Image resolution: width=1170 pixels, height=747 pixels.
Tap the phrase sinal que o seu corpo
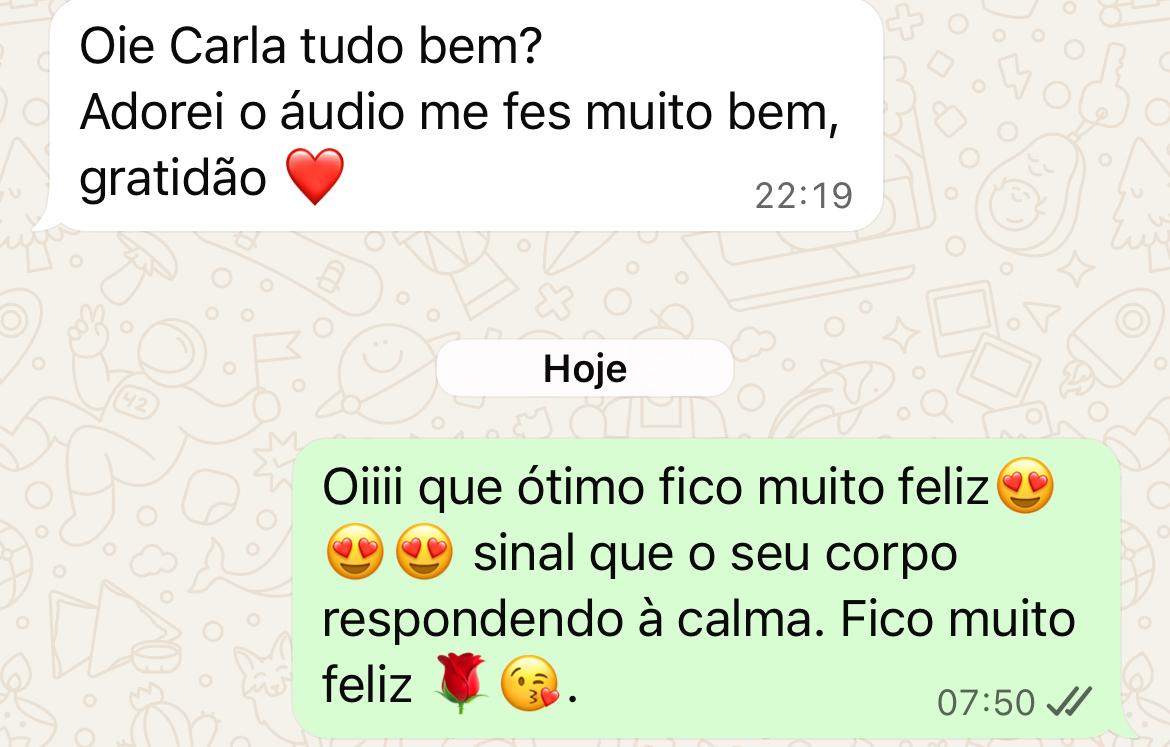(x=715, y=554)
